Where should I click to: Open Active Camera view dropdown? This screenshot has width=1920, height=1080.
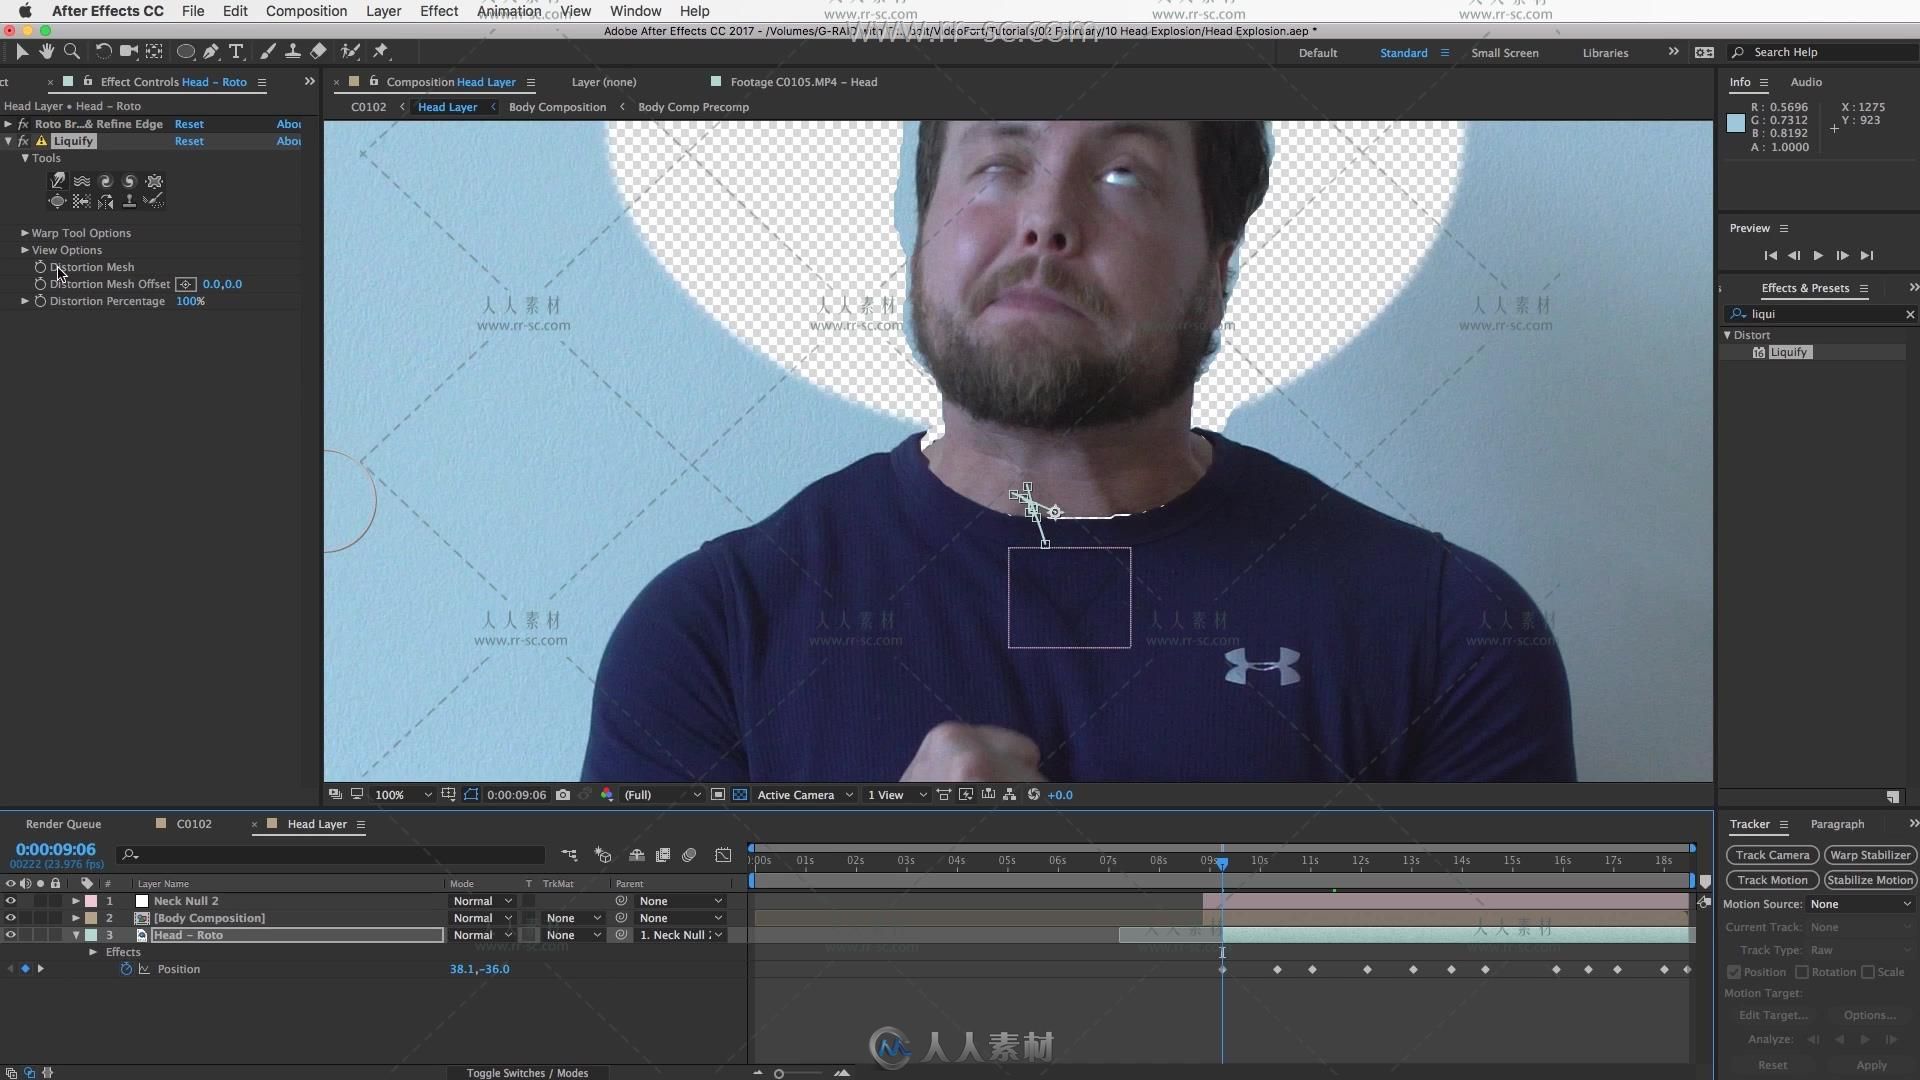point(805,795)
